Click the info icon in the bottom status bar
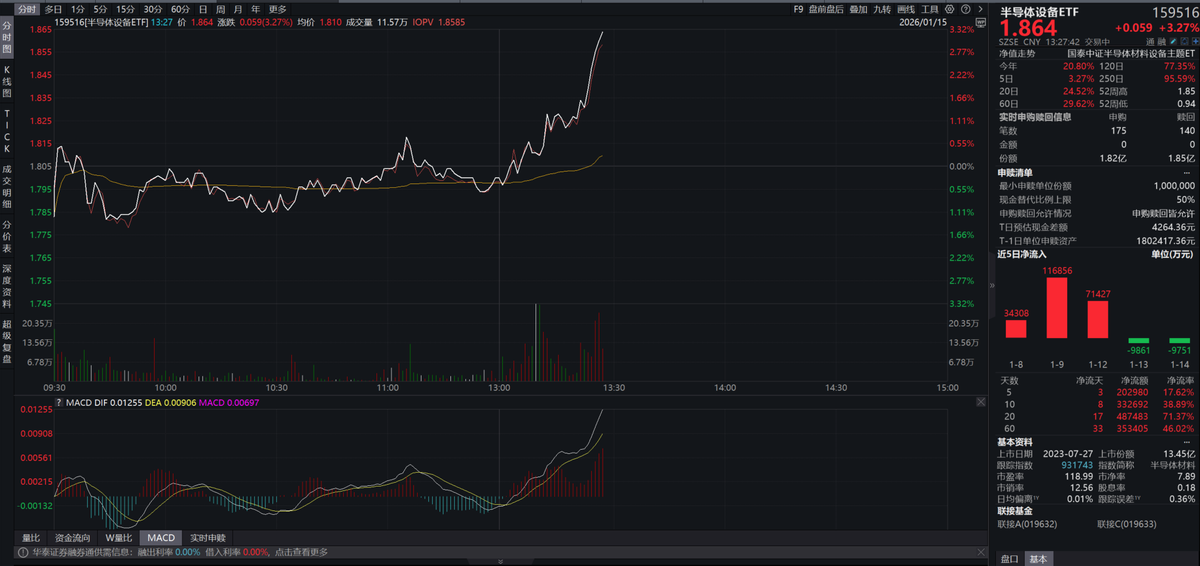The image size is (1200, 566). point(22,552)
